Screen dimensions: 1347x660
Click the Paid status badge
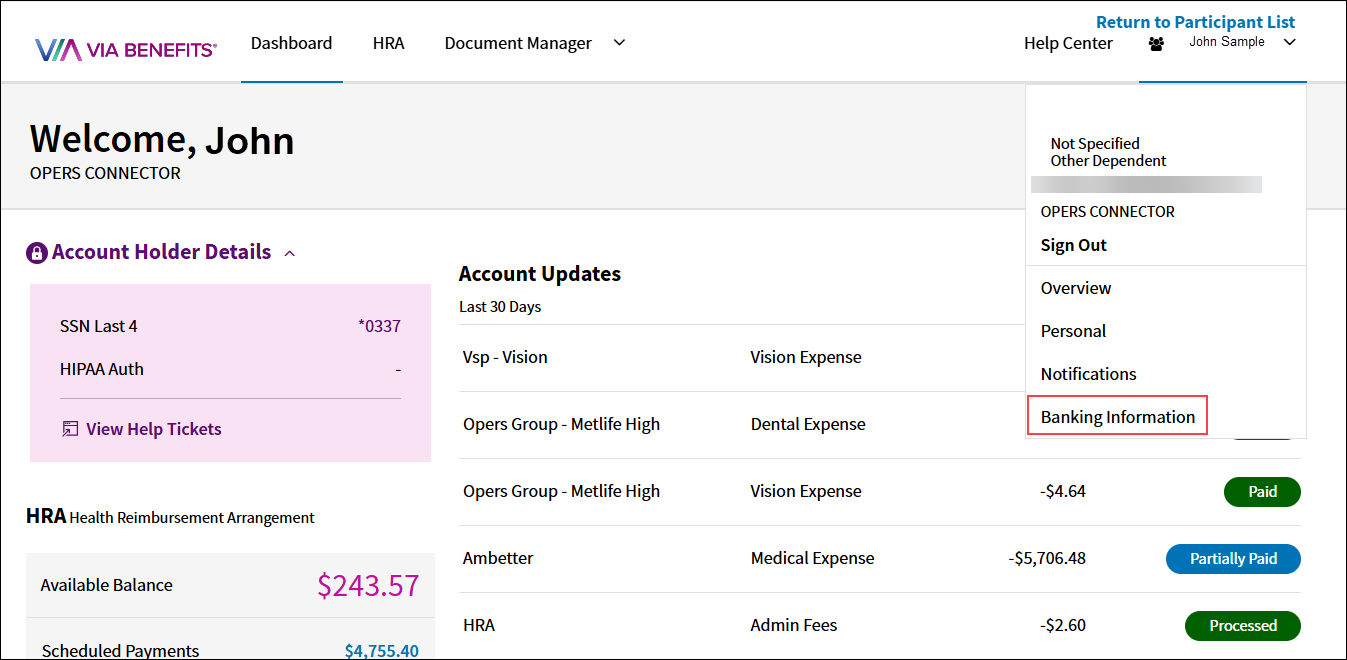click(x=1262, y=492)
